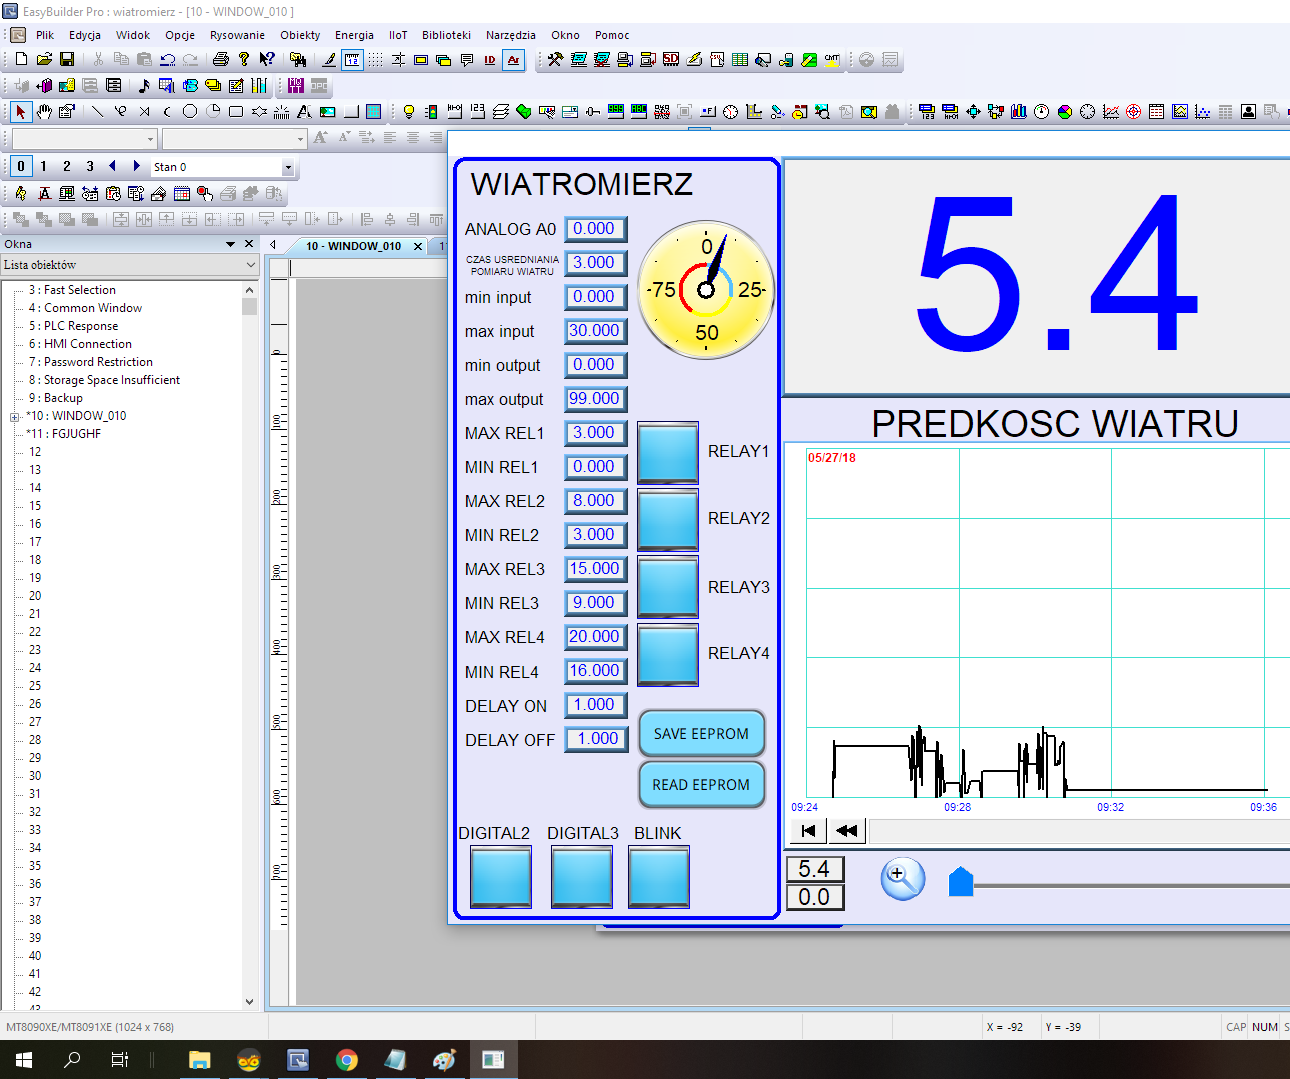Switch to the 10 - WINDOW_010 tab
The height and width of the screenshot is (1079, 1290).
click(353, 246)
